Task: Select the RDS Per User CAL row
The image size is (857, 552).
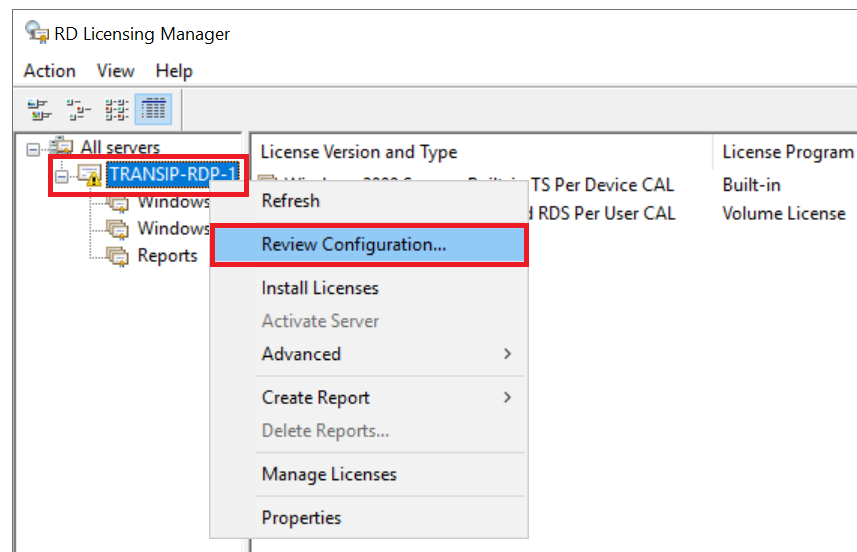Action: (x=602, y=213)
